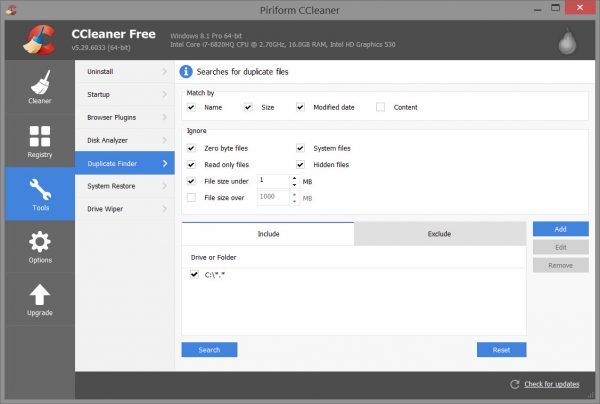Toggle the File size over checkbox
Image resolution: width=600 pixels, height=404 pixels.
[x=191, y=198]
